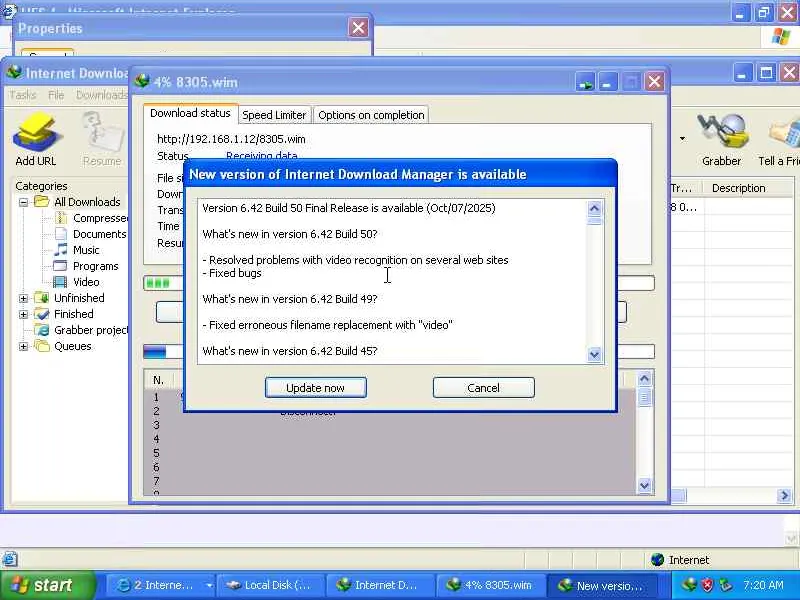Open the Grabber tool icon
Image resolution: width=800 pixels, height=600 pixels.
pos(721,140)
